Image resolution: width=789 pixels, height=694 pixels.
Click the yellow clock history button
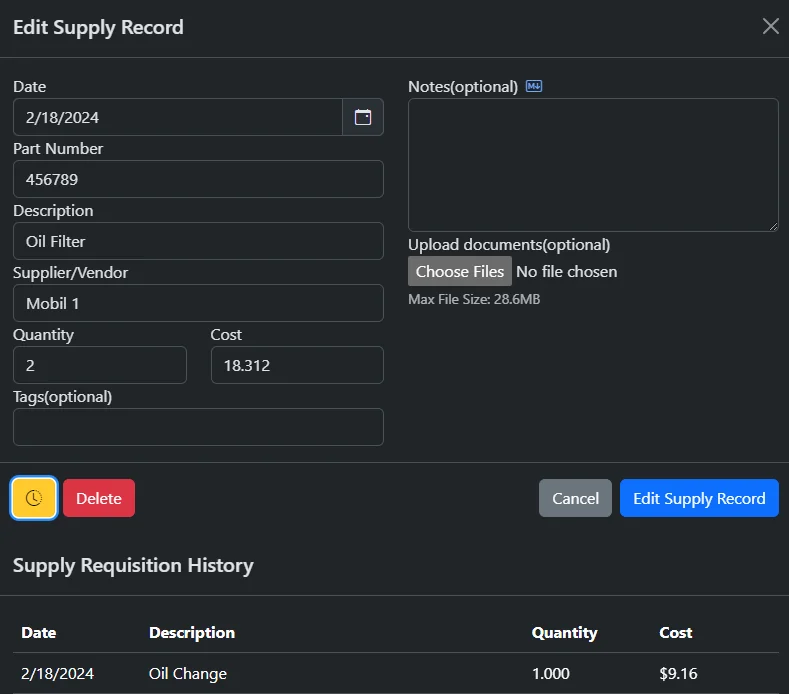[x=34, y=498]
